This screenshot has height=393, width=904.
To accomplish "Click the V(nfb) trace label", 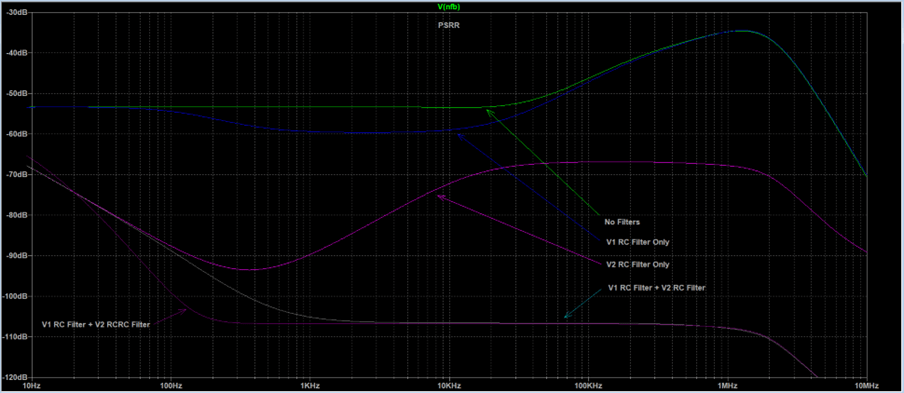I will 449,7.
